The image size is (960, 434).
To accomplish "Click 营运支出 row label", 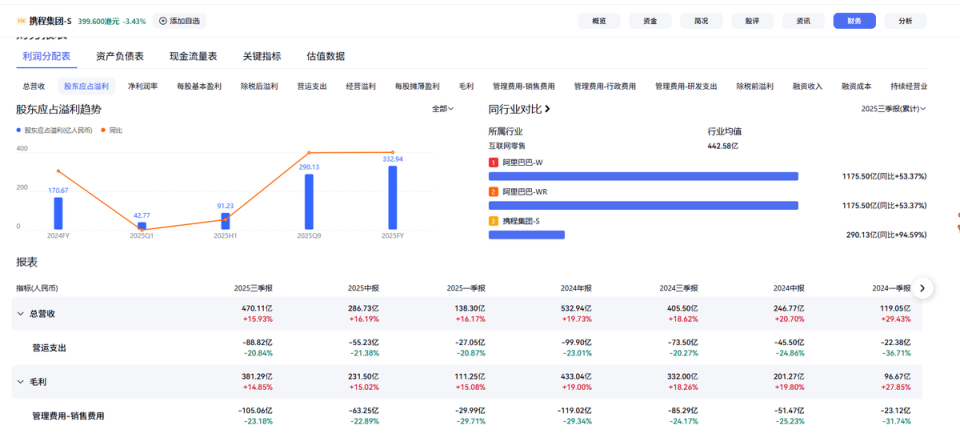I will 49,348.
